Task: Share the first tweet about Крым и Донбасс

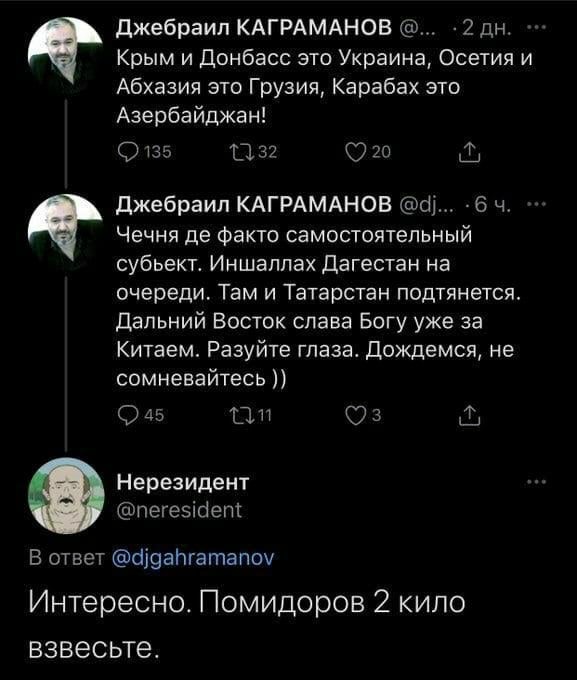Action: 469,153
